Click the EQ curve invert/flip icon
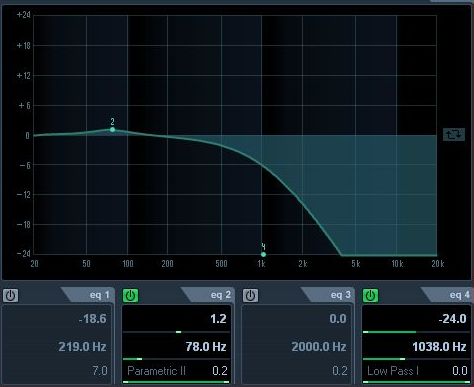 click(454, 135)
